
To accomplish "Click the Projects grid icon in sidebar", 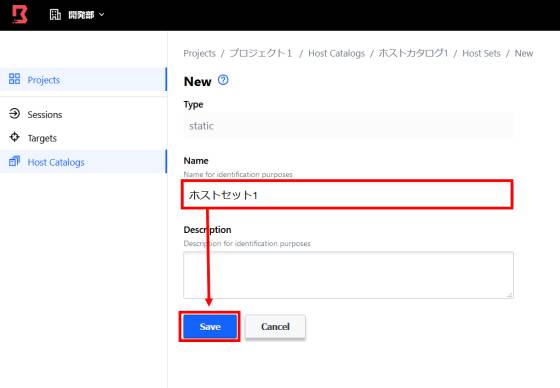I will click(14, 79).
